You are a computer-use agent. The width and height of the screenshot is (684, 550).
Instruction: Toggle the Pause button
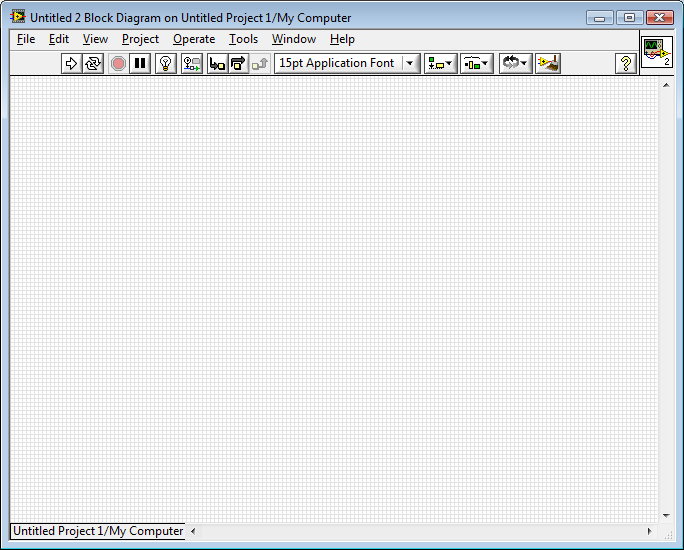(x=140, y=64)
